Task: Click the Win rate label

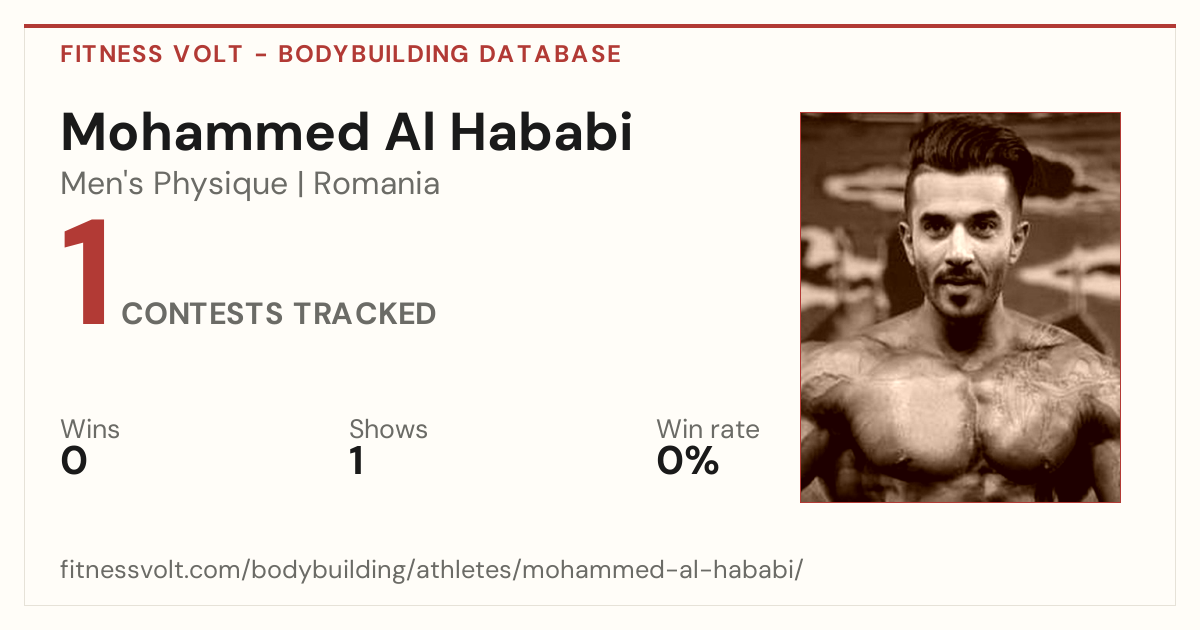Action: click(x=708, y=430)
